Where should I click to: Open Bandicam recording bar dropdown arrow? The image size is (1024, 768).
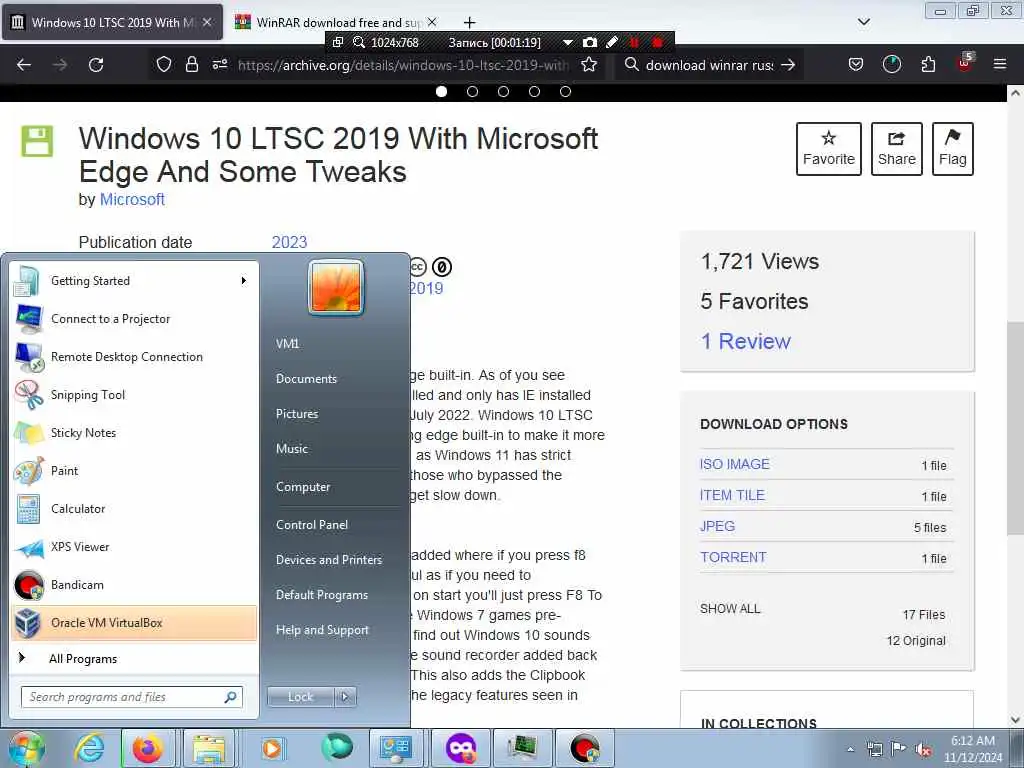click(x=568, y=42)
